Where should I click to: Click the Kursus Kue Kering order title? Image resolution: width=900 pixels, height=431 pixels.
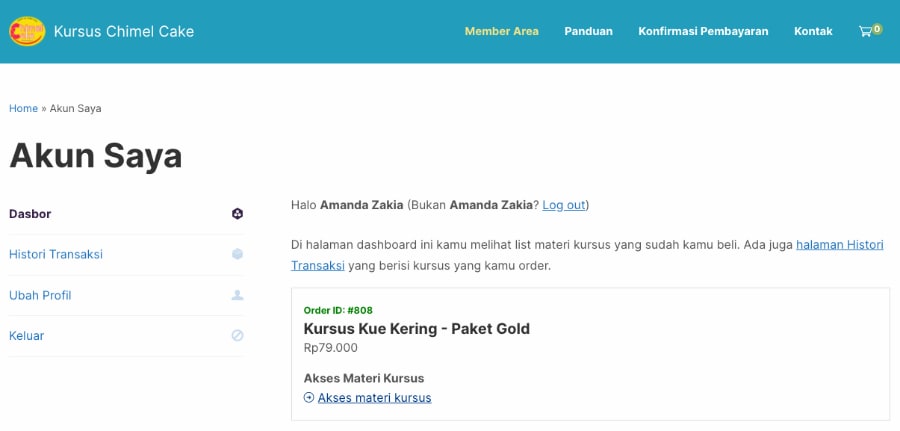(416, 329)
